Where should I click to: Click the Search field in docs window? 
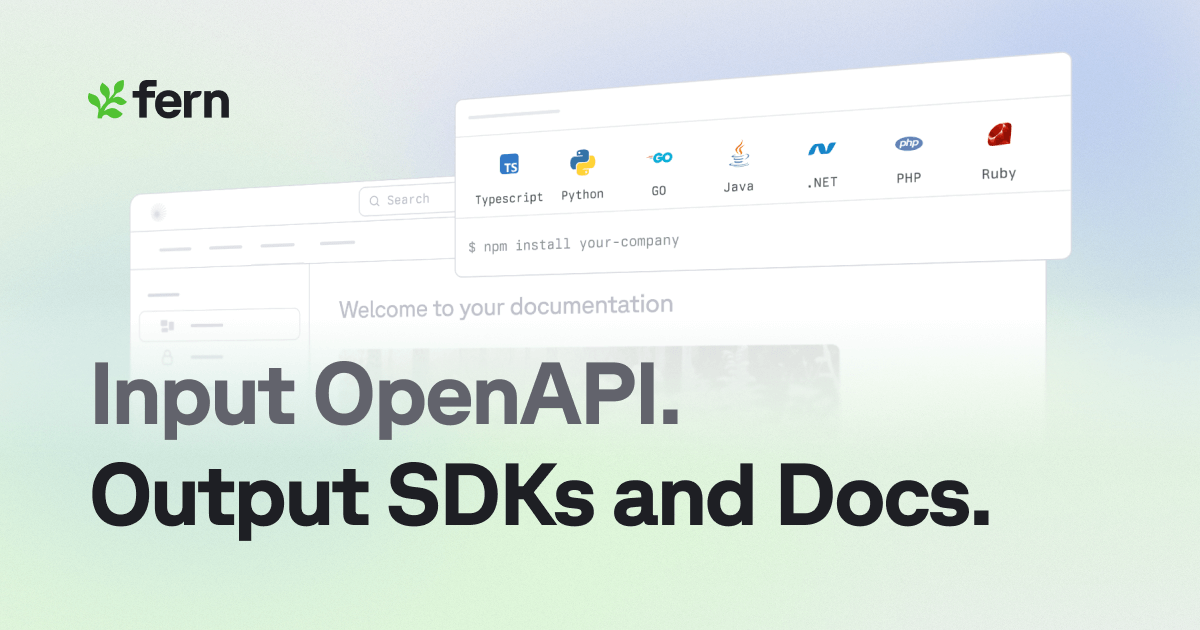coord(407,200)
